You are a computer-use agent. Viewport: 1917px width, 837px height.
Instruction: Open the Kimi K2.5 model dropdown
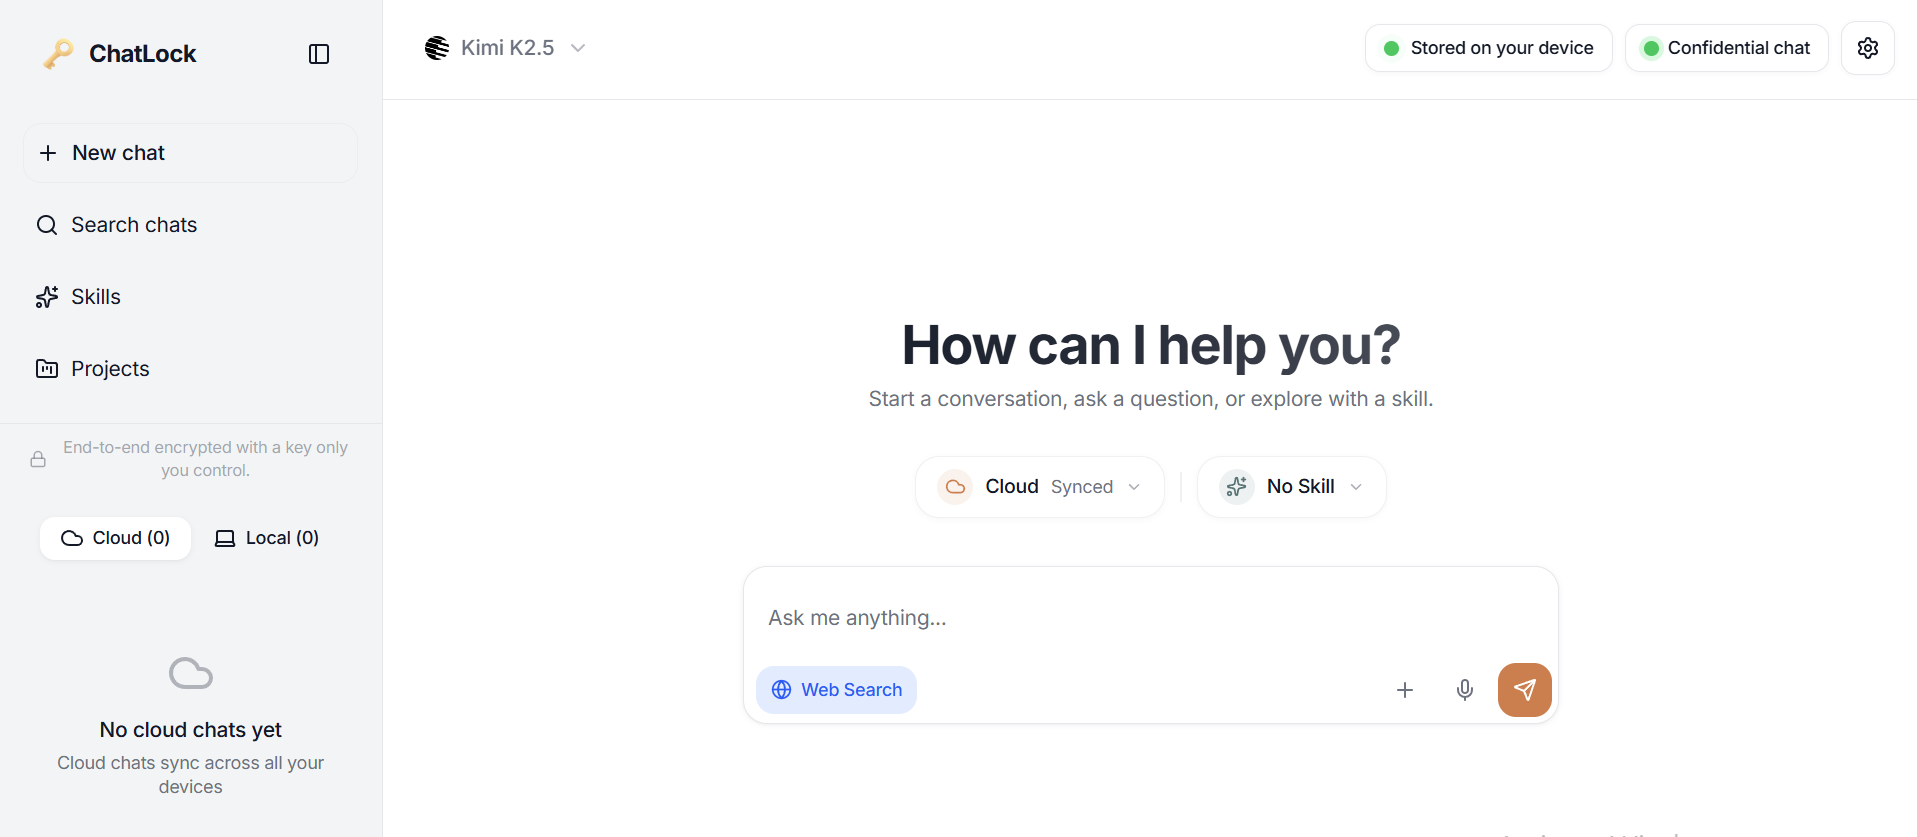[x=506, y=48]
